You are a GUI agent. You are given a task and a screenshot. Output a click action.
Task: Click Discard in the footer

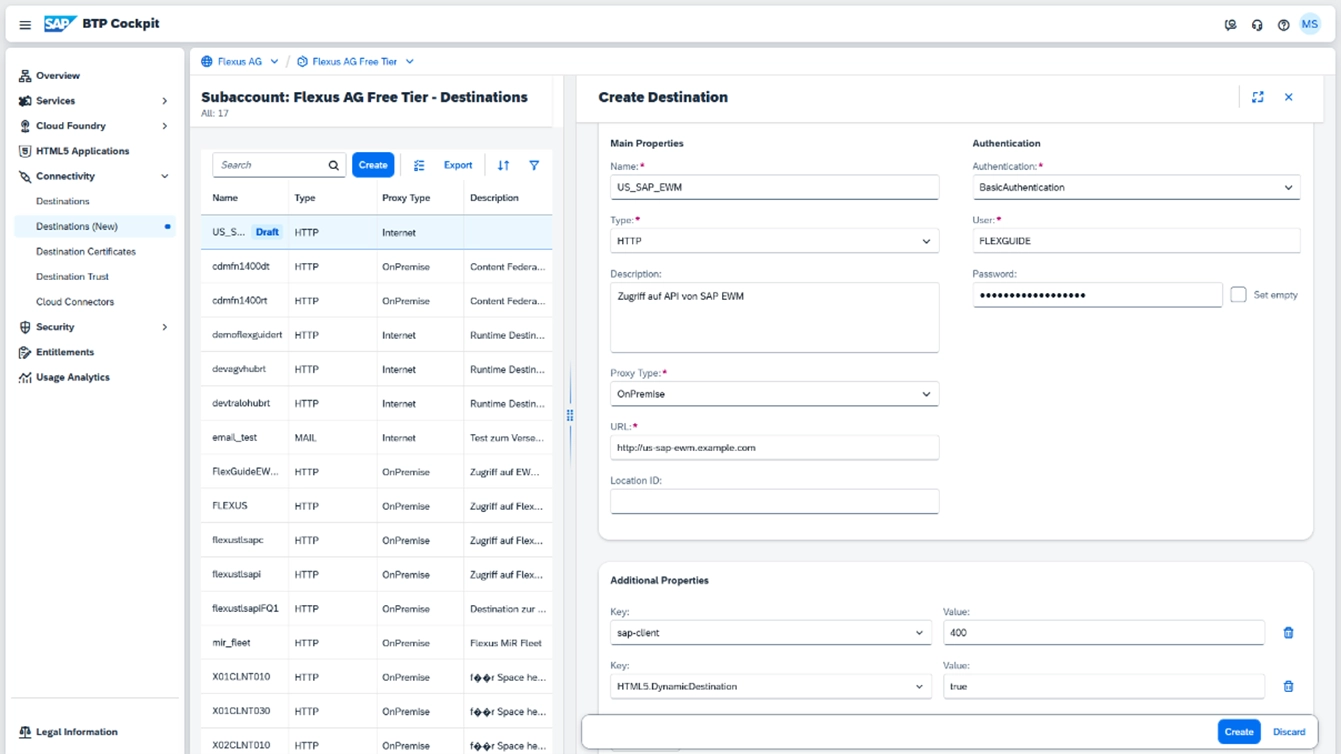[x=1289, y=732]
